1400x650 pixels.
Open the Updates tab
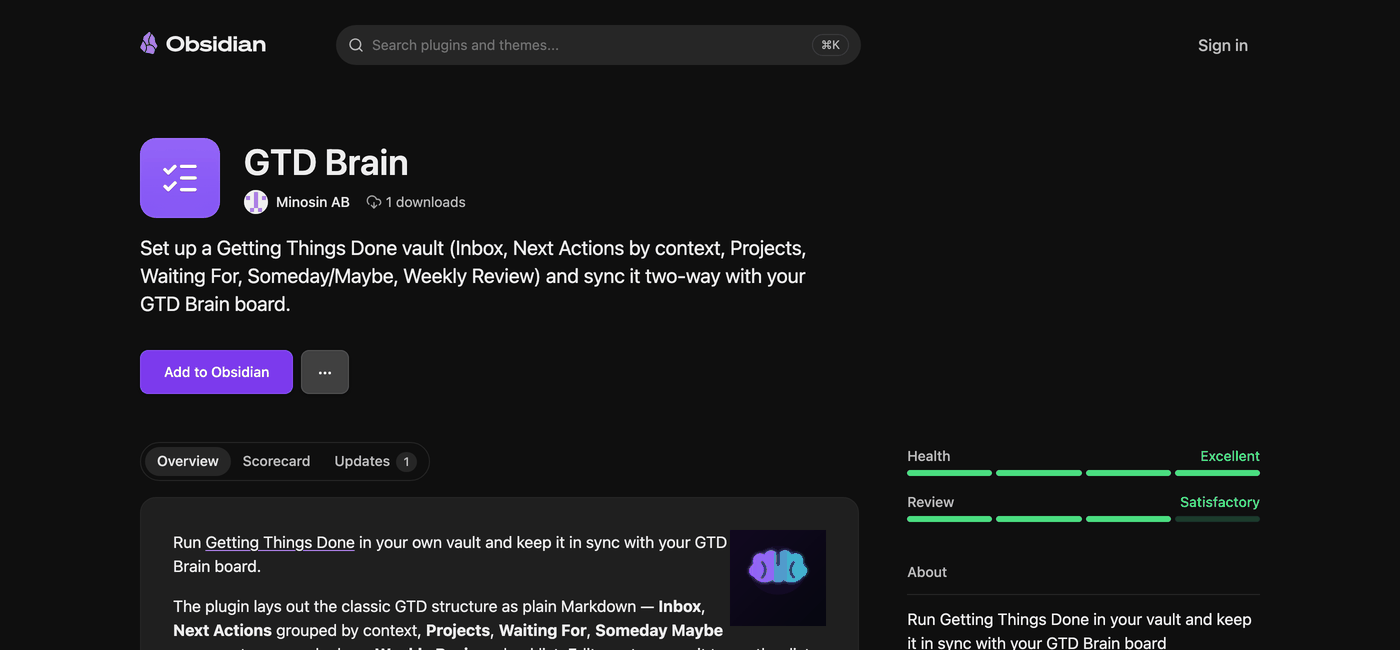click(374, 461)
